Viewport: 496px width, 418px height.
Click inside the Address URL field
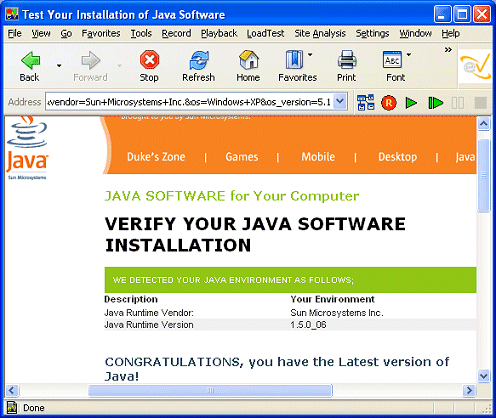(x=190, y=102)
